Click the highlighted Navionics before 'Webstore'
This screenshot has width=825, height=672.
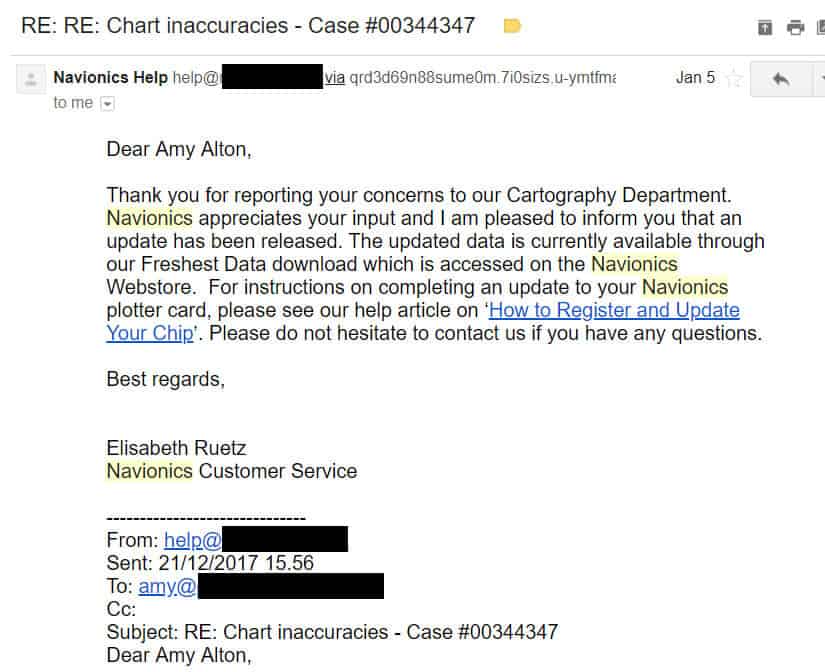point(634,264)
